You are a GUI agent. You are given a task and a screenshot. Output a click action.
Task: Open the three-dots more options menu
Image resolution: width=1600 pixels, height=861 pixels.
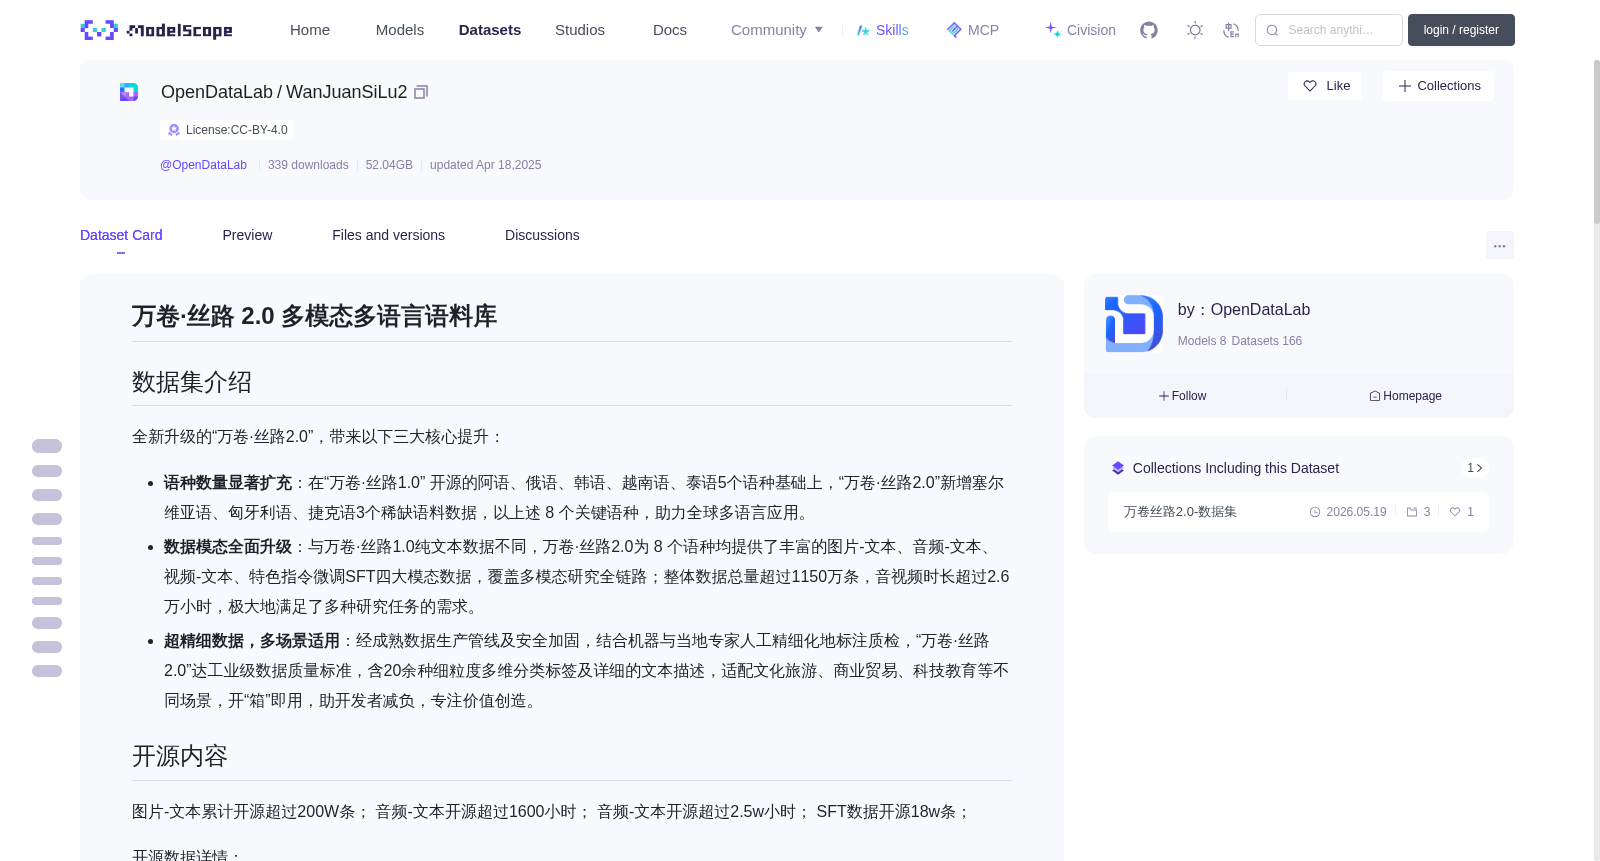click(x=1499, y=245)
